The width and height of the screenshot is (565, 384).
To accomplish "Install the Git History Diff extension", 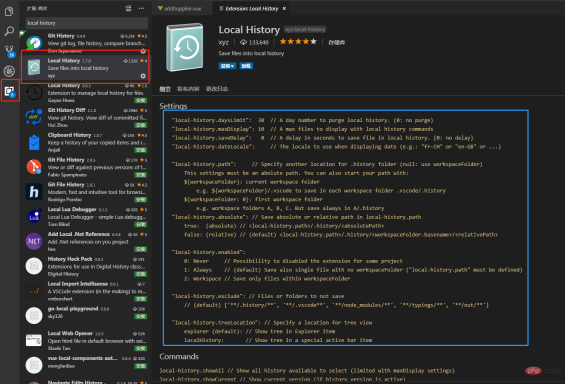I will point(141,125).
